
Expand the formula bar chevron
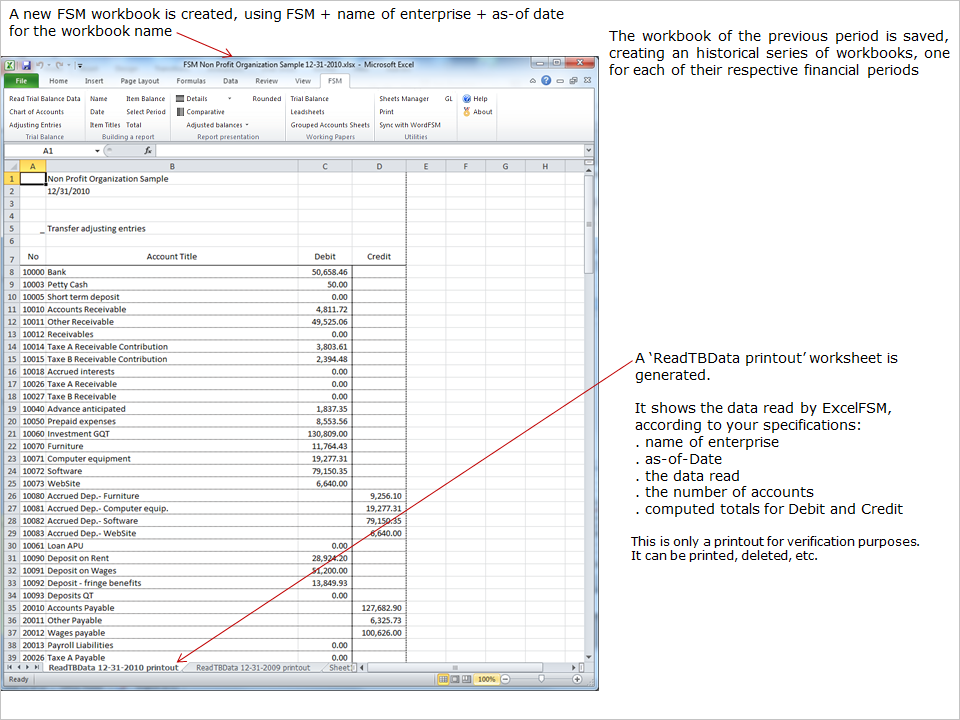point(590,150)
